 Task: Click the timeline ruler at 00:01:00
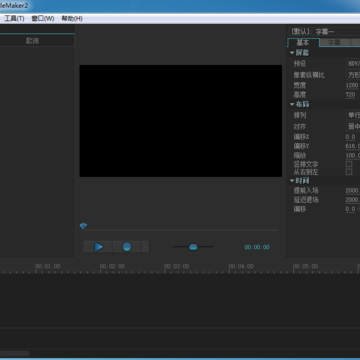(48, 266)
